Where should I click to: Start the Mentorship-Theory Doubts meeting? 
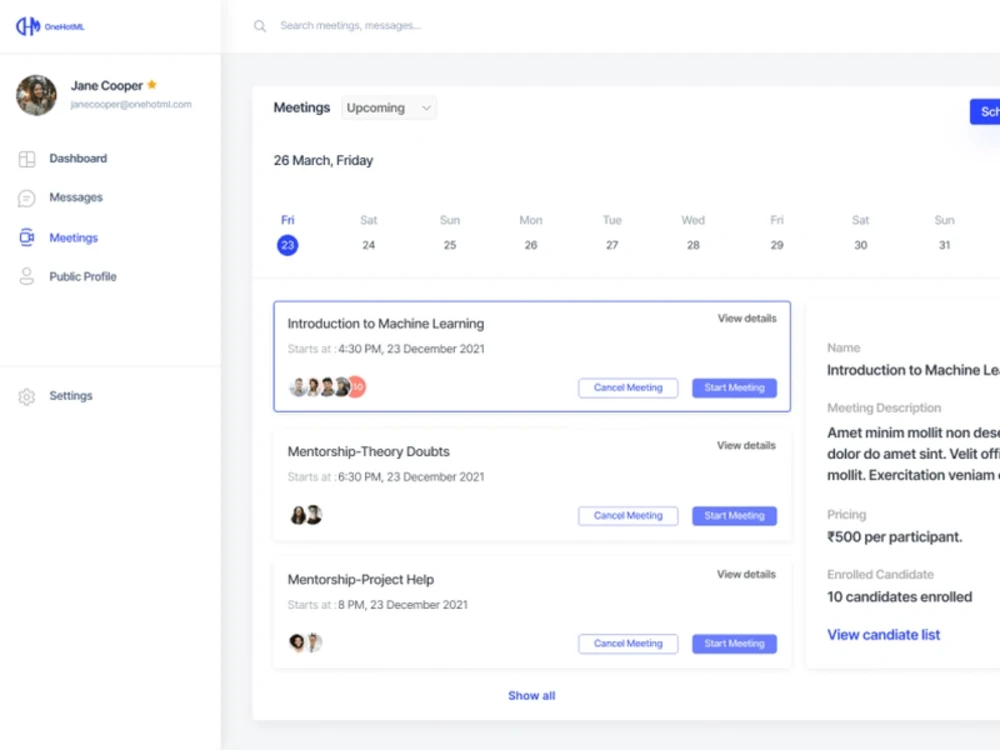point(735,515)
